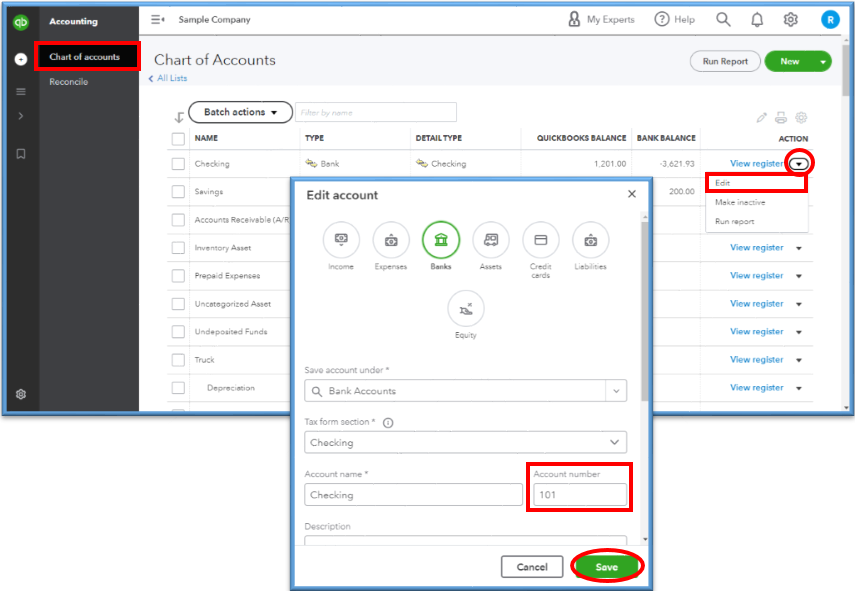The image size is (855, 591).
Task: Click the sort arrow icon beside Batch actions
Action: click(x=179, y=117)
